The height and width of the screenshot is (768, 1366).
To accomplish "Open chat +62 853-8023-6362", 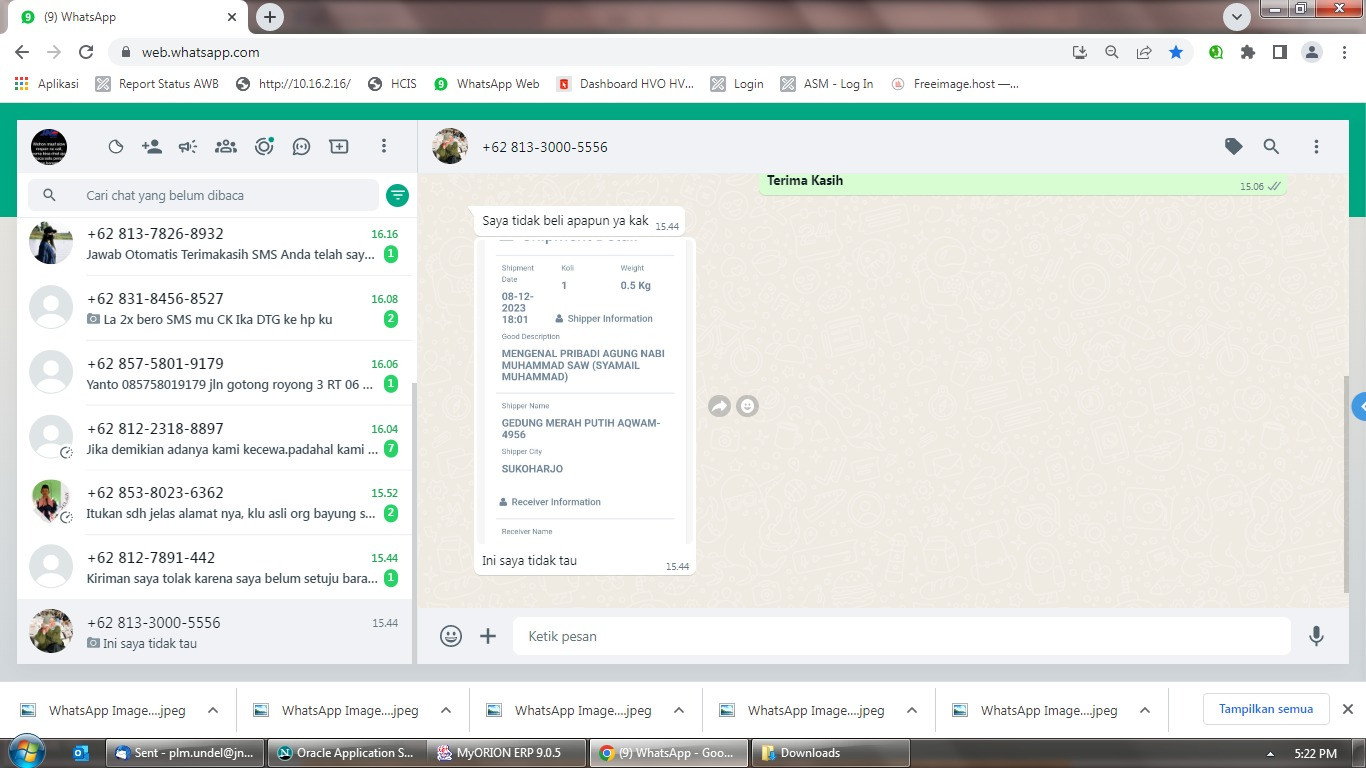I will [x=215, y=503].
